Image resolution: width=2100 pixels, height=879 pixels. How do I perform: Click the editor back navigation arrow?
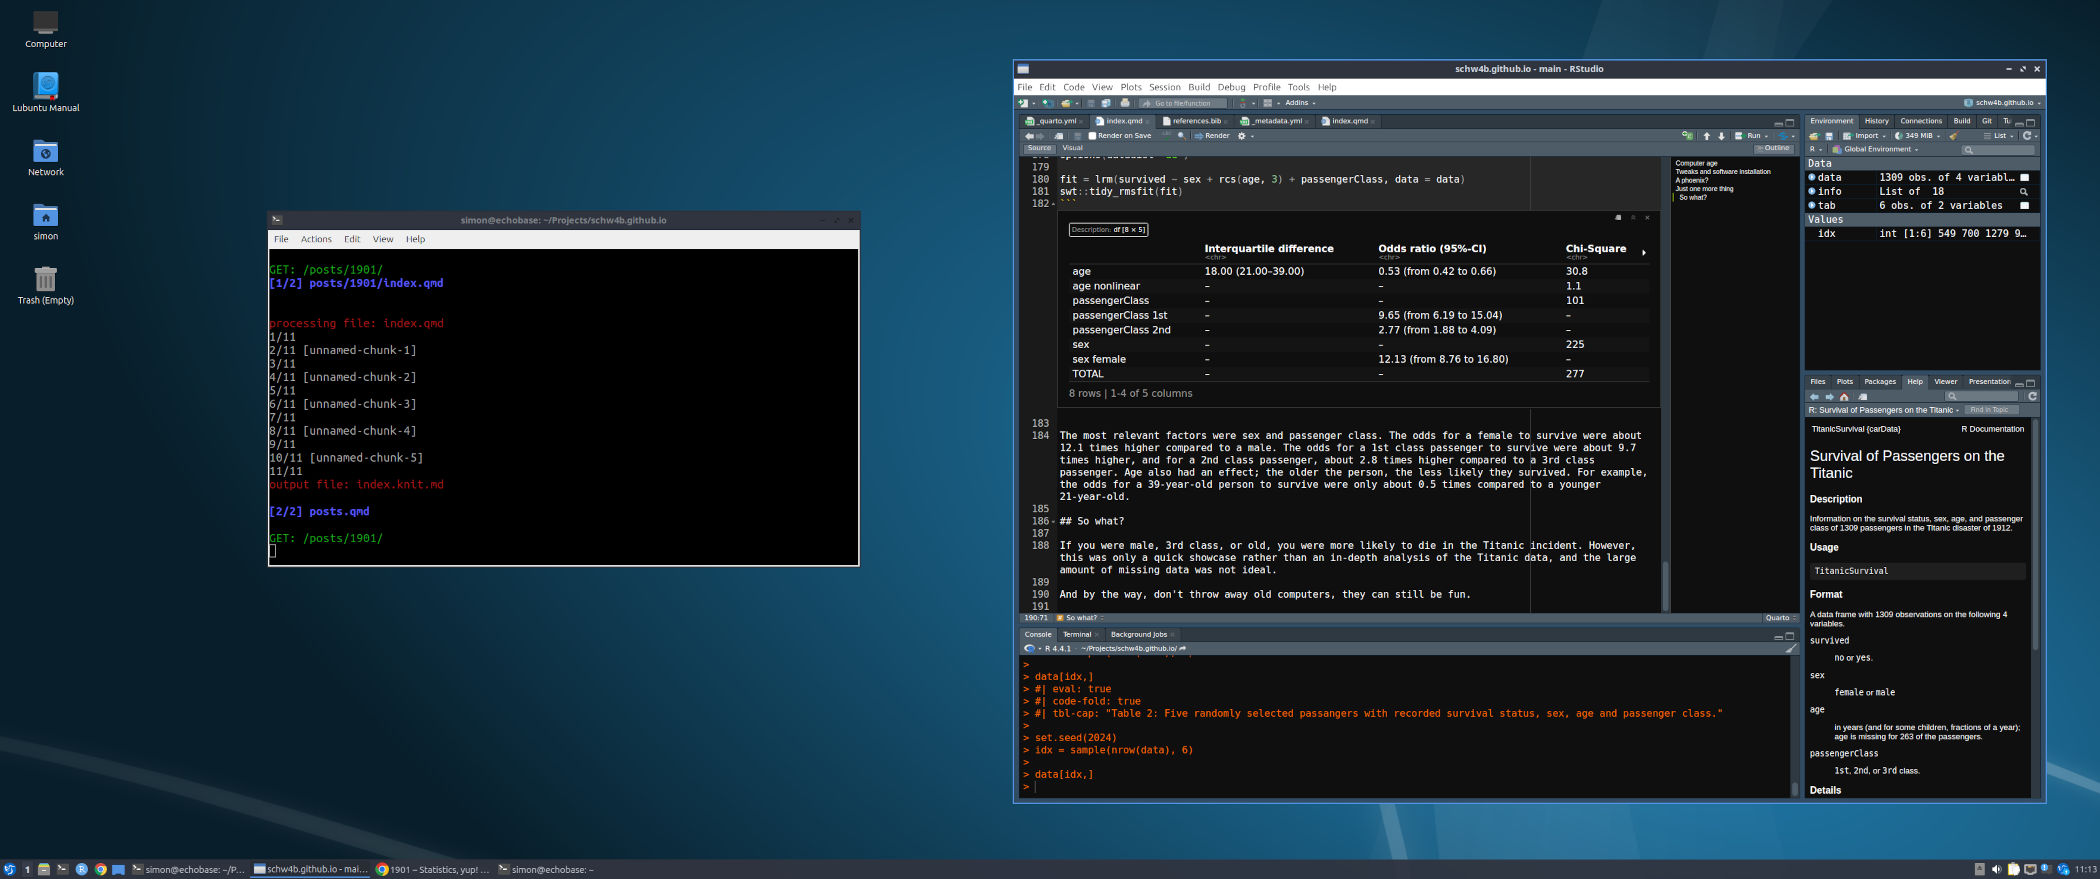click(1029, 136)
